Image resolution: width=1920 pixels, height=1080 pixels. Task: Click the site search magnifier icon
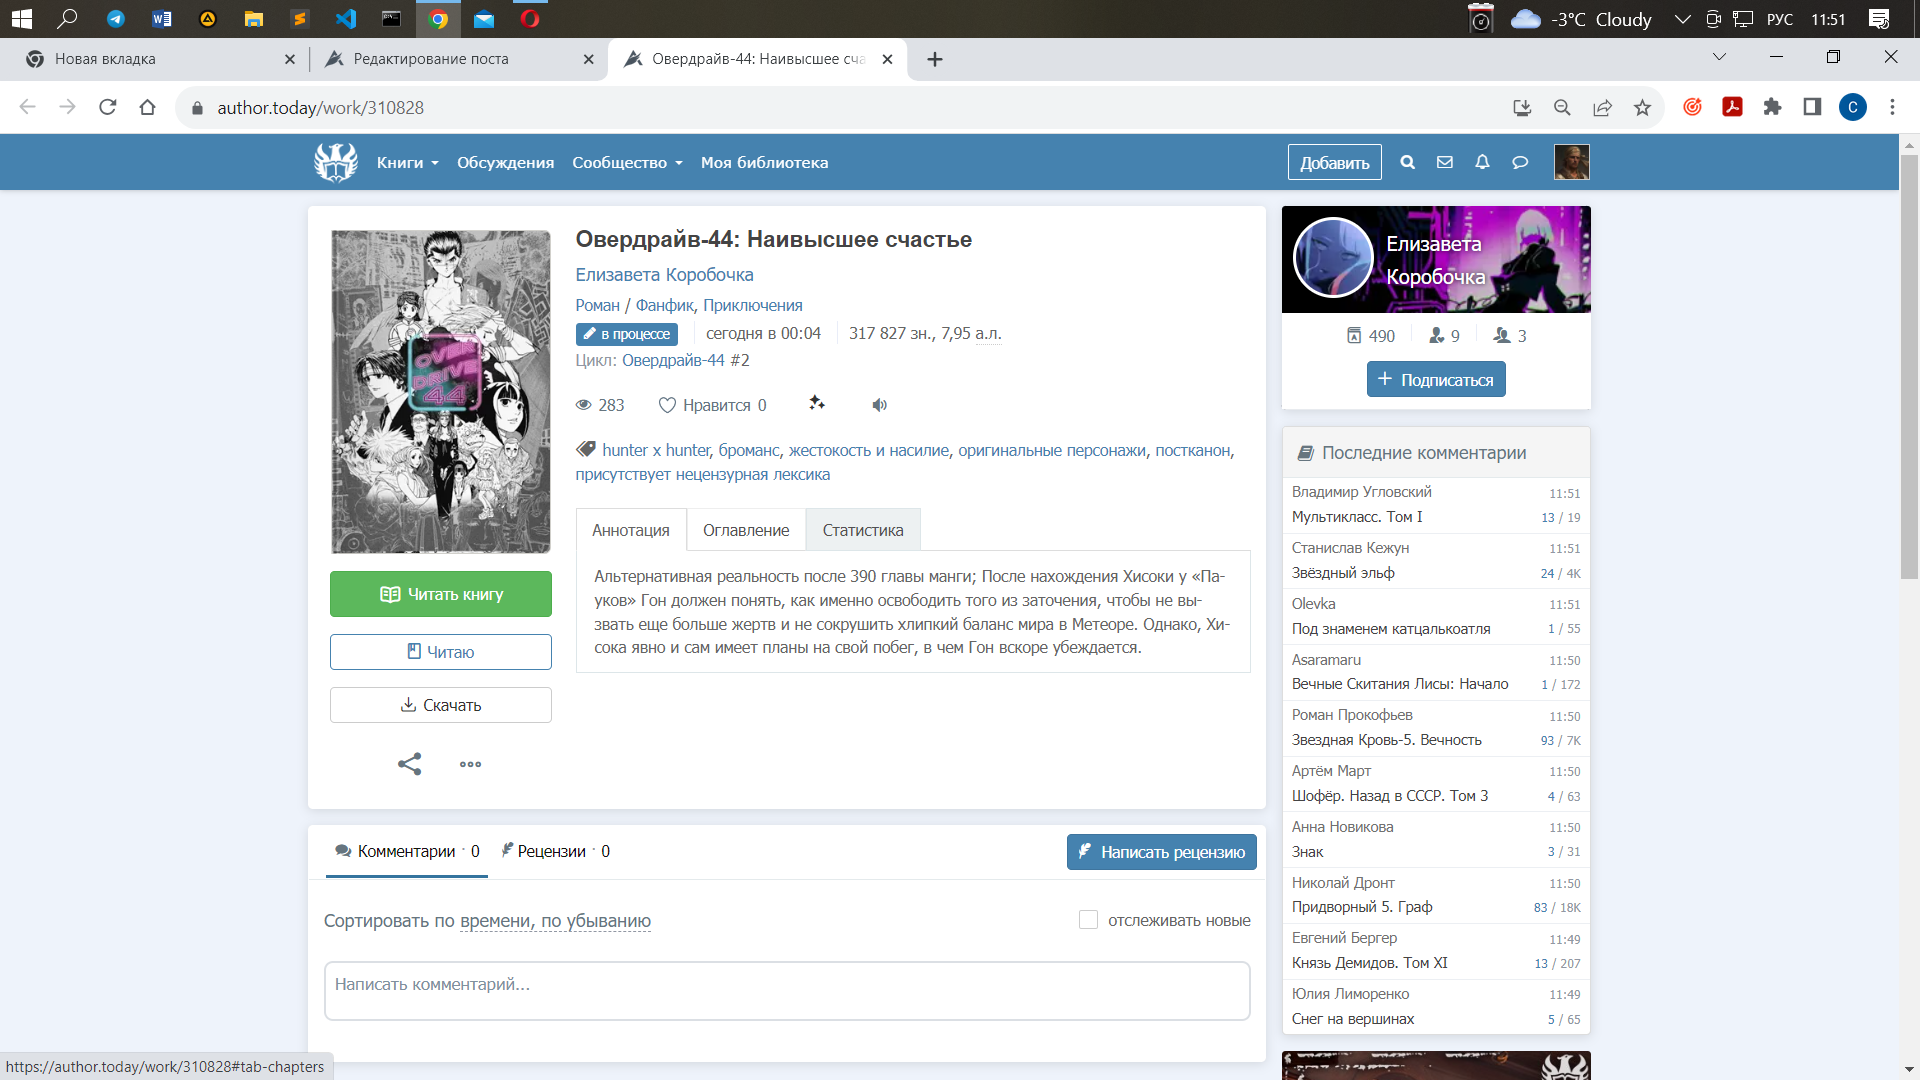[x=1407, y=162]
